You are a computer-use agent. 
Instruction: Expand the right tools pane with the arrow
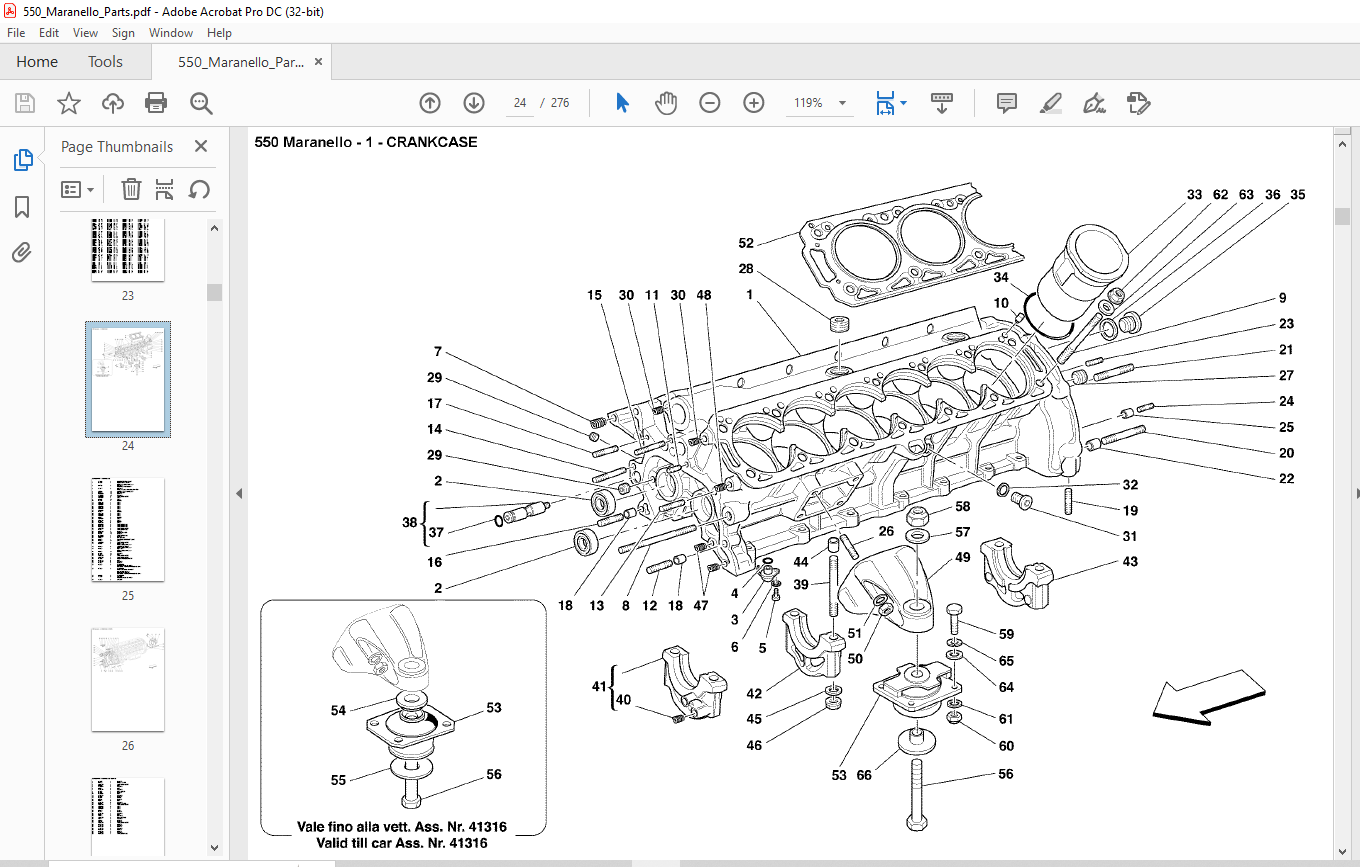(1356, 494)
